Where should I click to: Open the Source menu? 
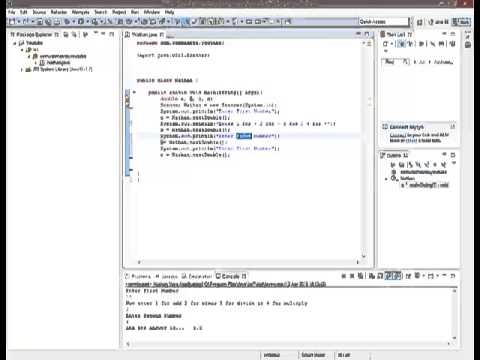[x=39, y=12]
